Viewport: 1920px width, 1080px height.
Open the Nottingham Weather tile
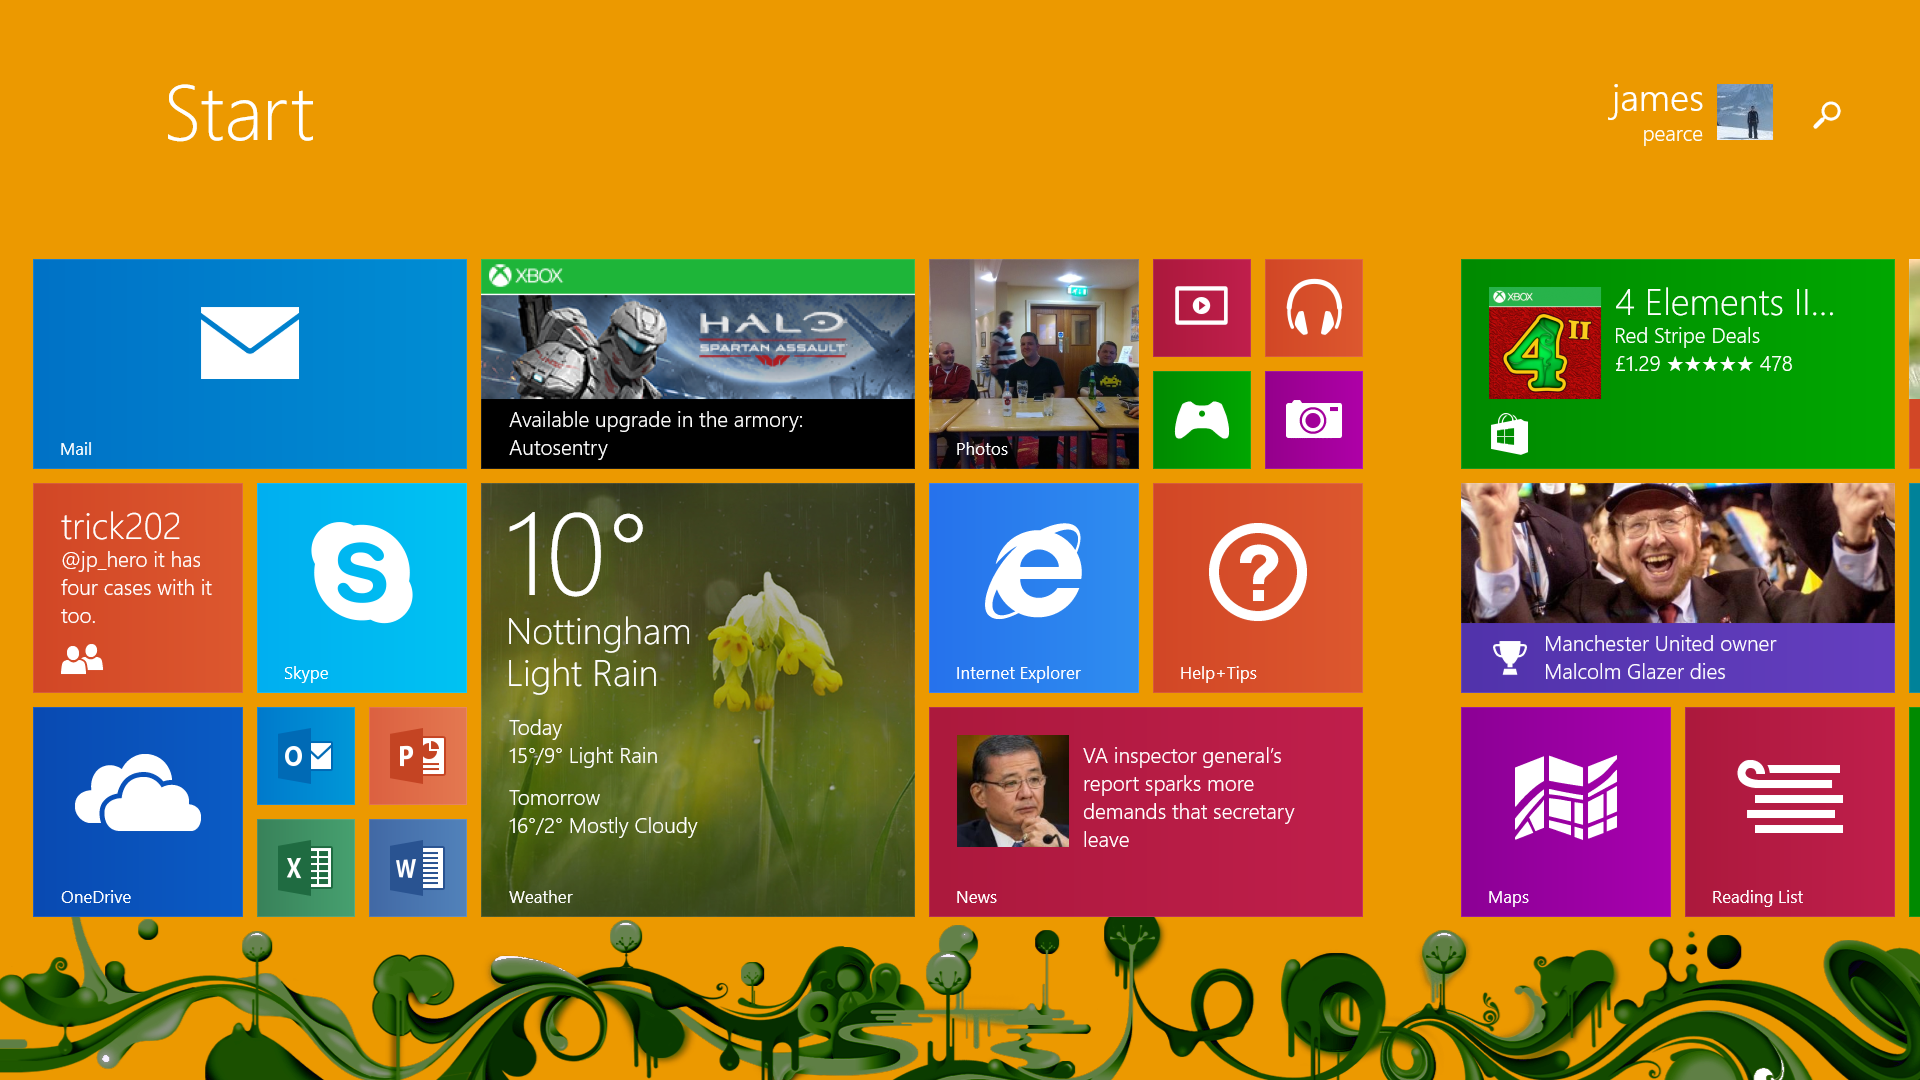tap(697, 699)
